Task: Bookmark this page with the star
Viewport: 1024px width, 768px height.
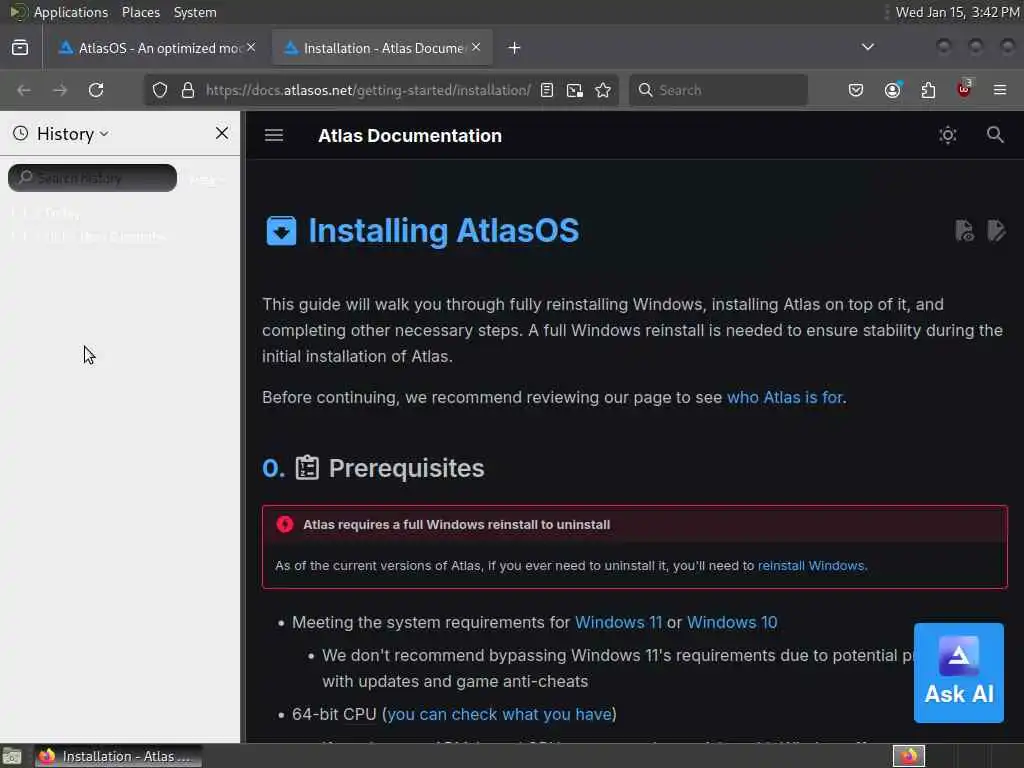Action: [x=603, y=90]
